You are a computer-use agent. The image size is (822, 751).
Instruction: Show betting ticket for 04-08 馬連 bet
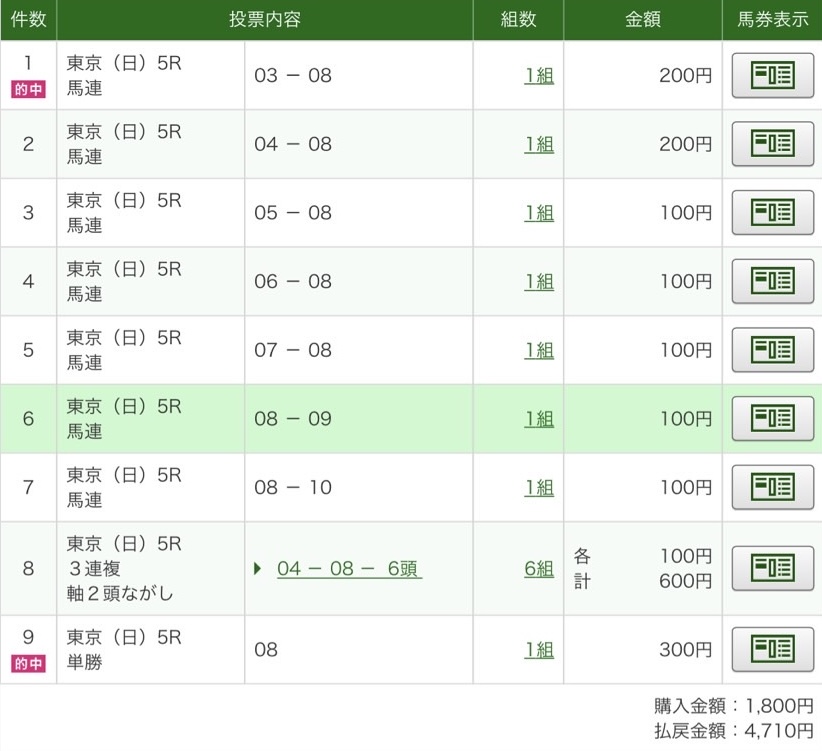click(773, 144)
